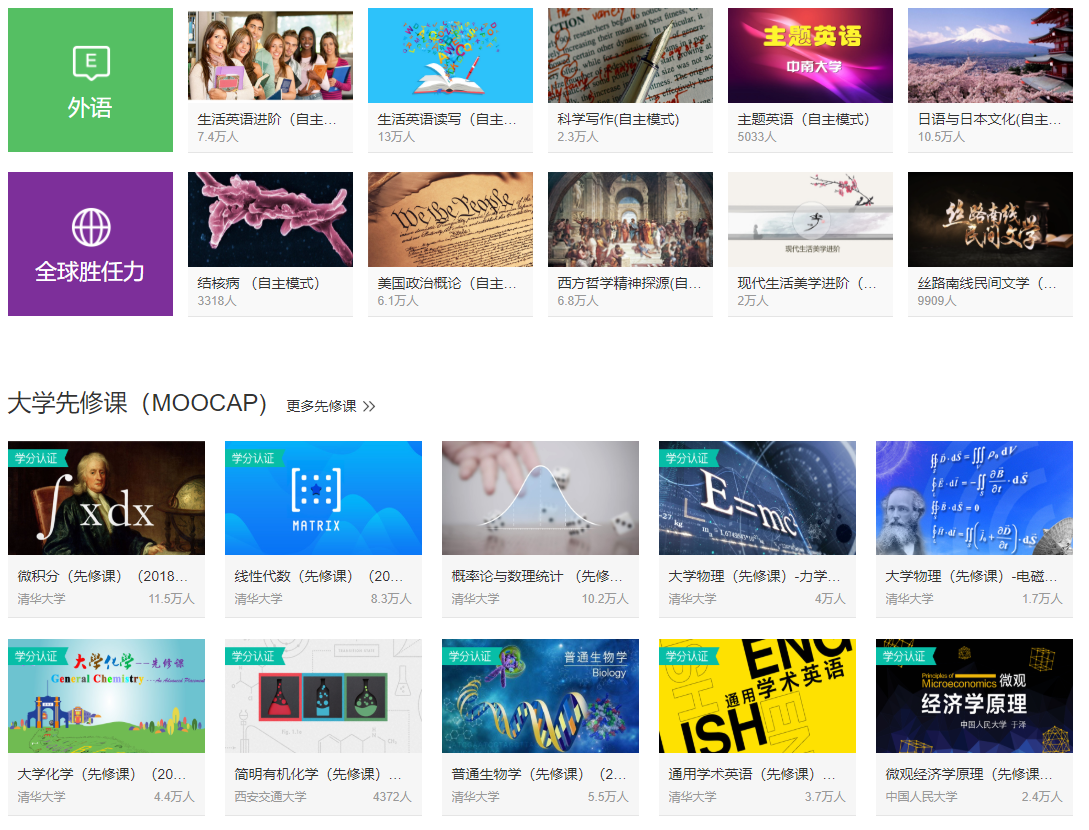Open the 全球胜任力 category tile
1089x830 pixels.
coord(90,244)
